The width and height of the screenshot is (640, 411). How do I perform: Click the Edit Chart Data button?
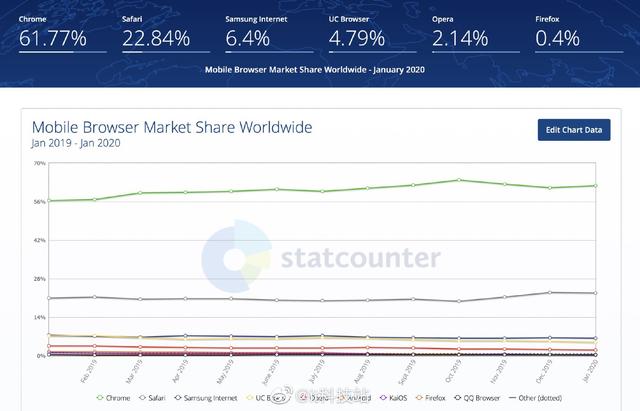(573, 130)
